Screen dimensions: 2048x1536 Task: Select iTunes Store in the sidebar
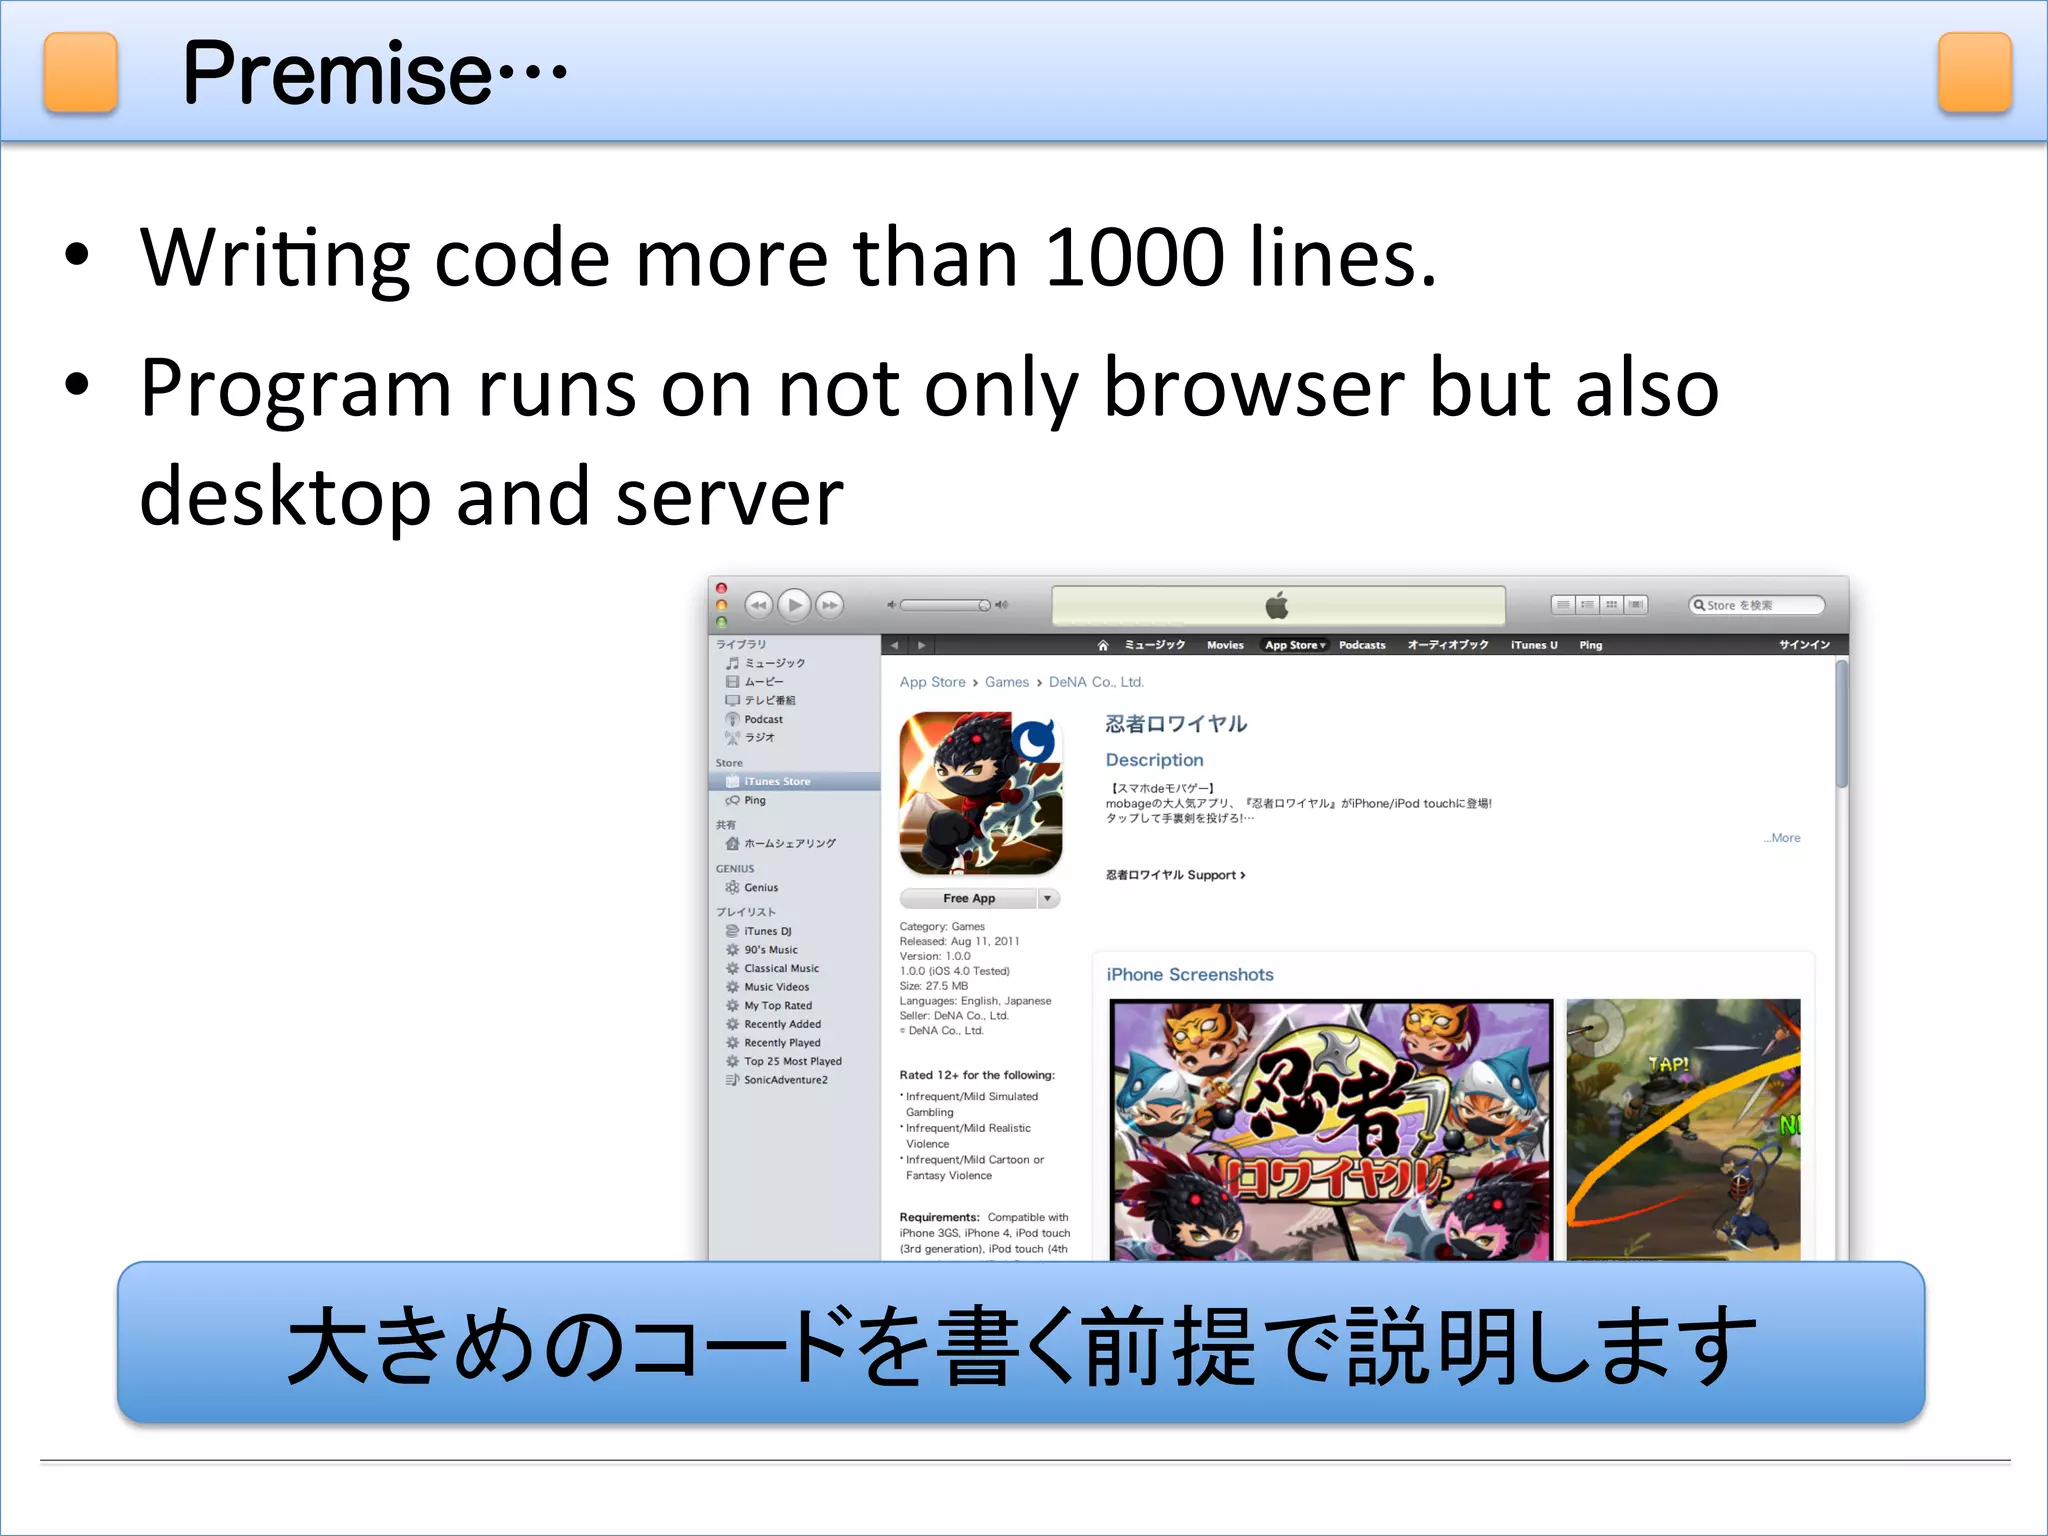point(795,781)
